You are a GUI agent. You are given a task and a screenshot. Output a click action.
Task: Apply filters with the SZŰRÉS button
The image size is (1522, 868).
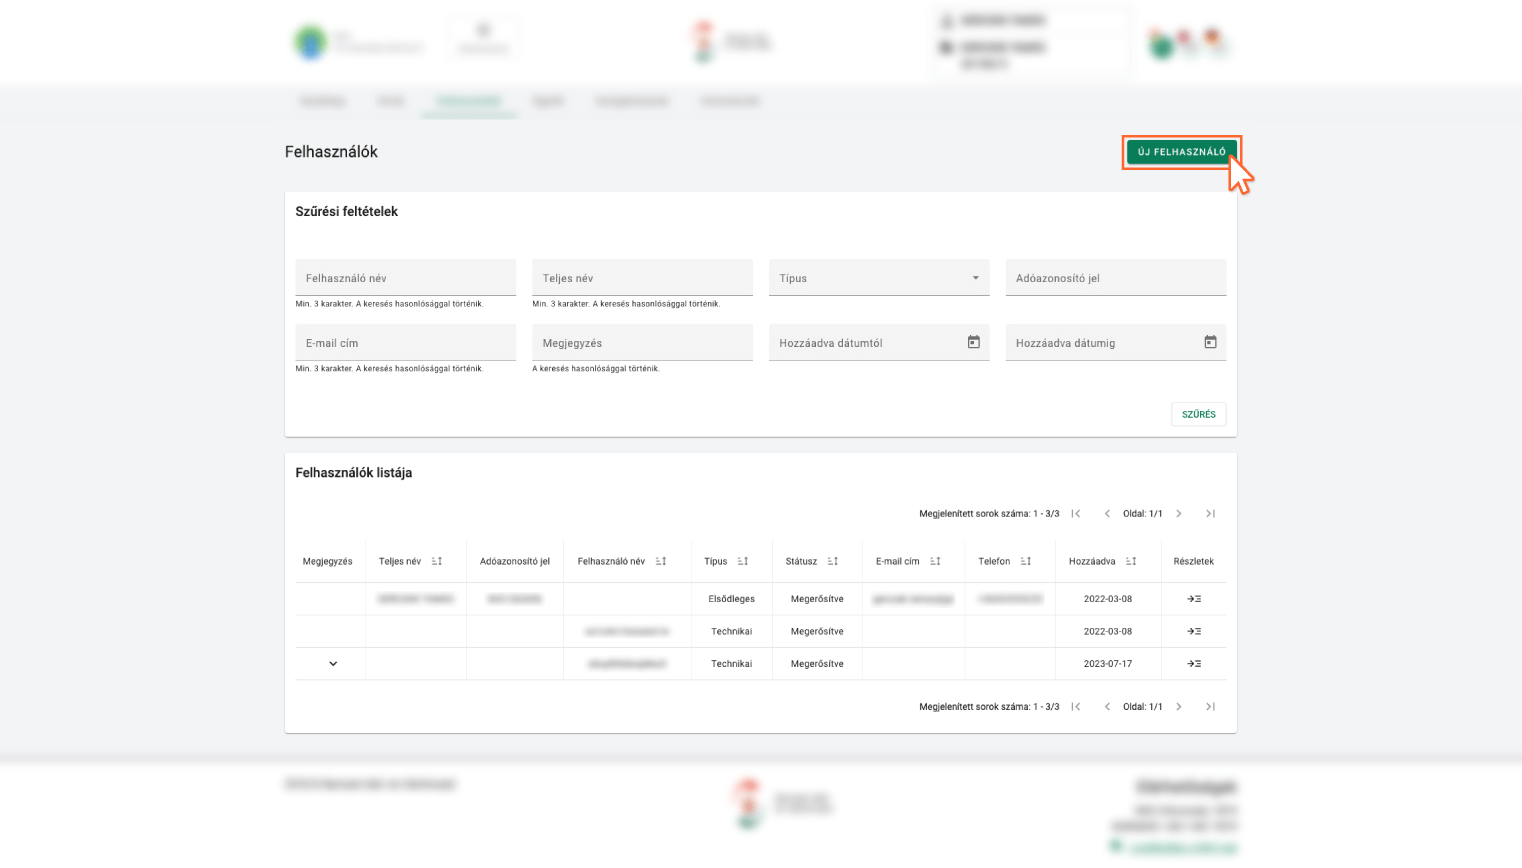1198,414
